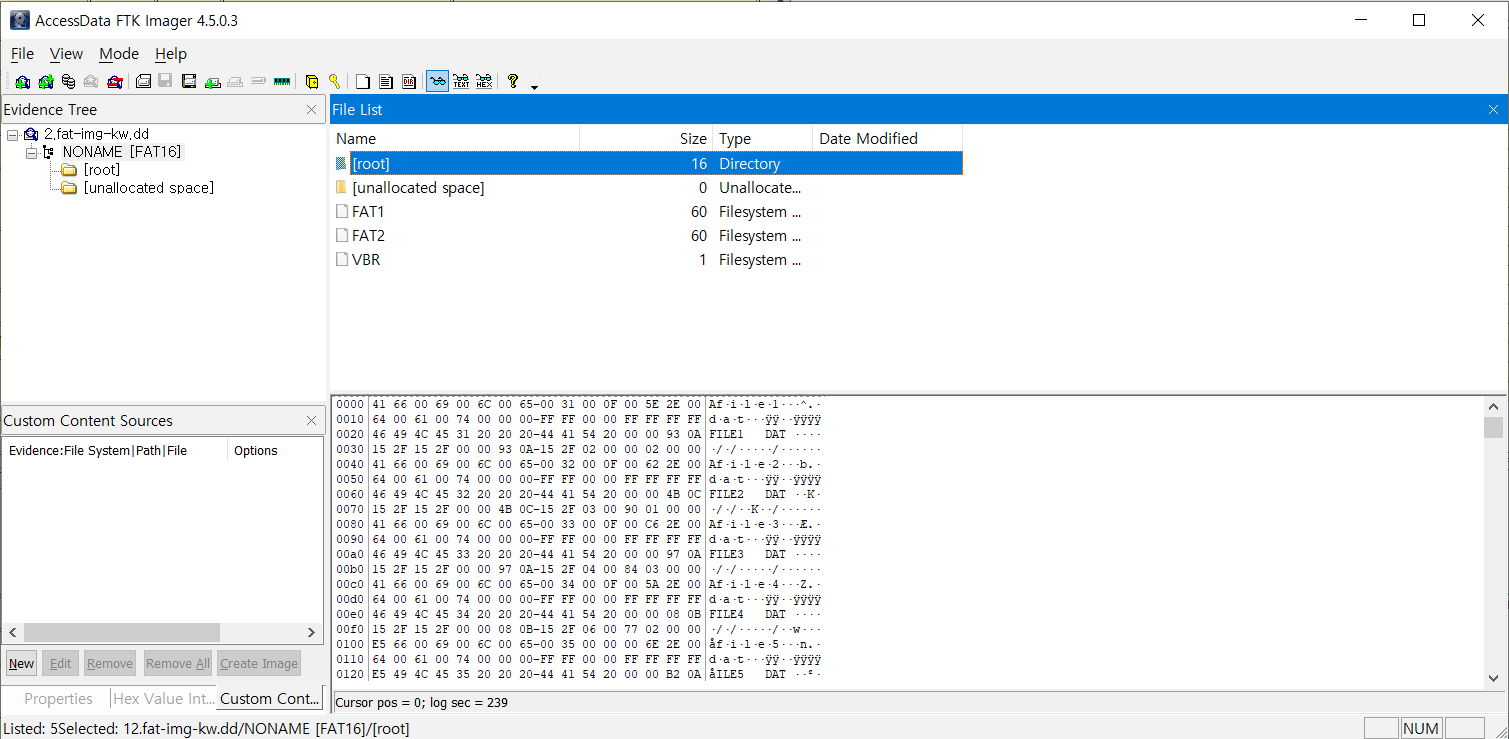Click the Create Image button
1509x739 pixels.
[259, 663]
